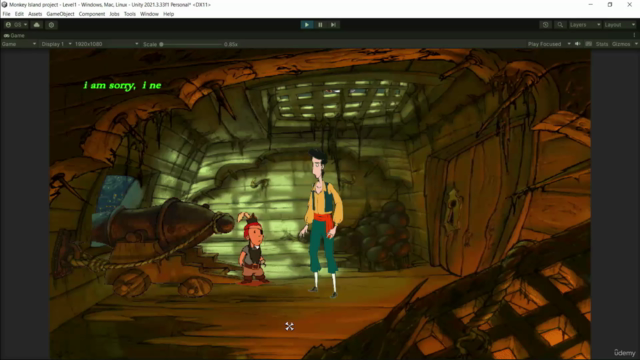Pause the running game

[x=320, y=25]
